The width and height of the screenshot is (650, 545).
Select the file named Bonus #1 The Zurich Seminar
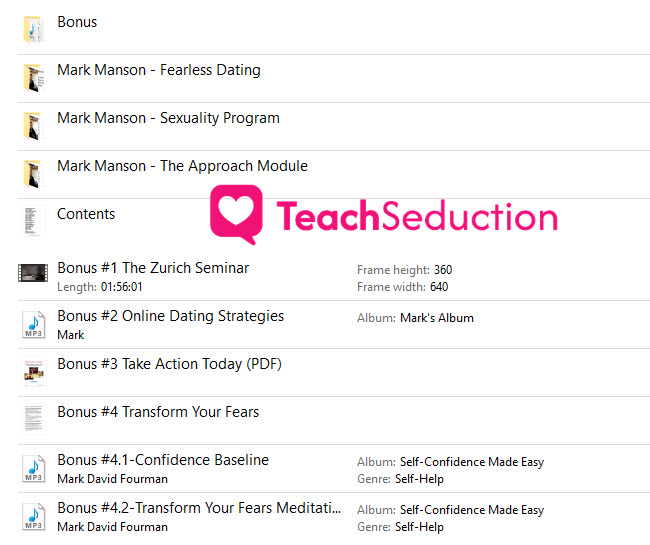(x=153, y=268)
